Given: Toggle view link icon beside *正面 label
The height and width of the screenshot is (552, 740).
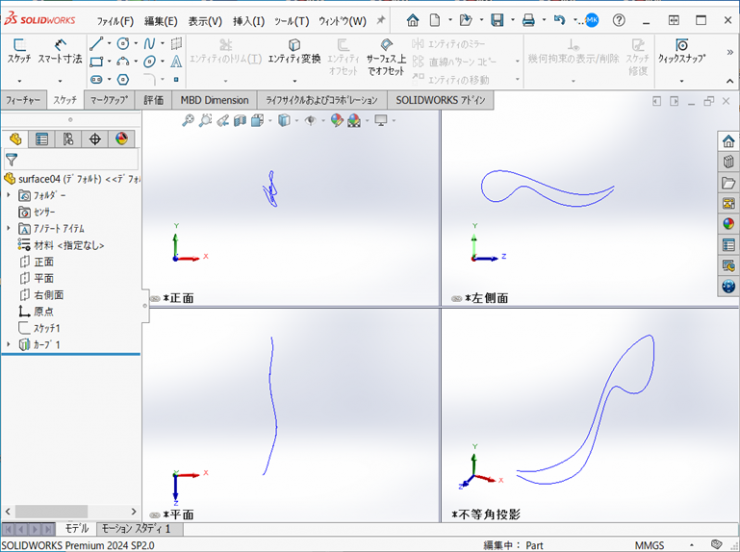Looking at the screenshot, I should click(x=155, y=298).
